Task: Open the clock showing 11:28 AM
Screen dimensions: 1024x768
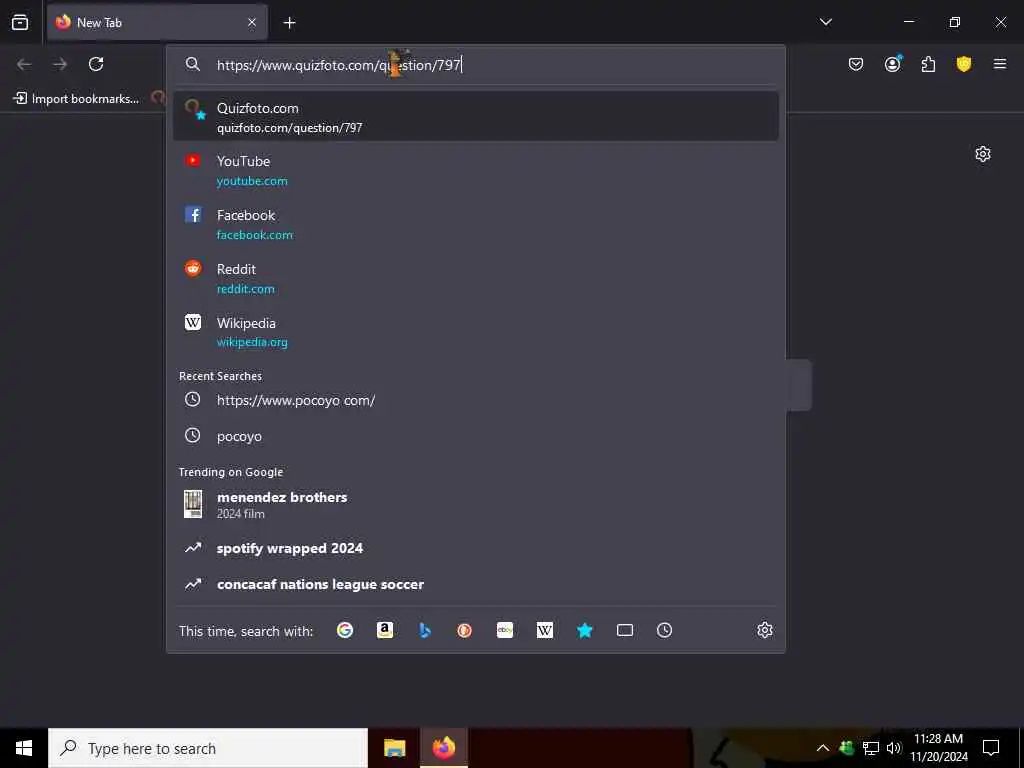Action: [x=938, y=748]
